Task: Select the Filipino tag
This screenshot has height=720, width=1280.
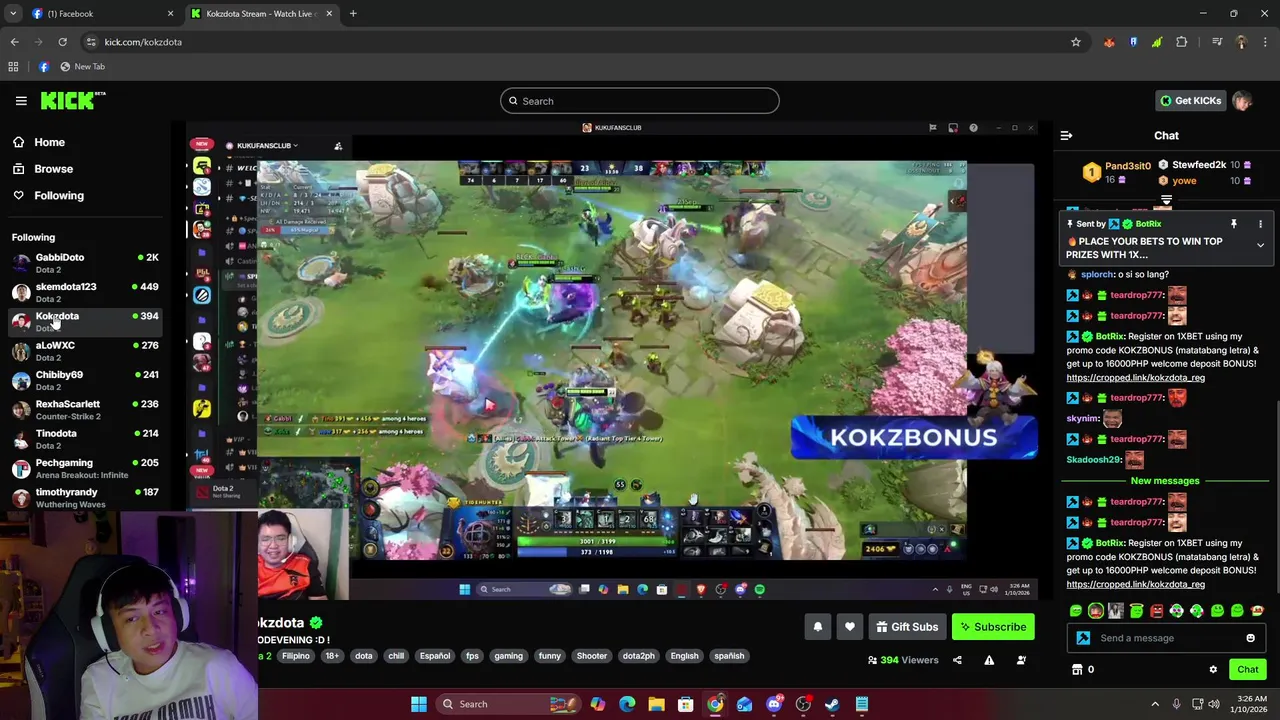Action: [x=295, y=656]
